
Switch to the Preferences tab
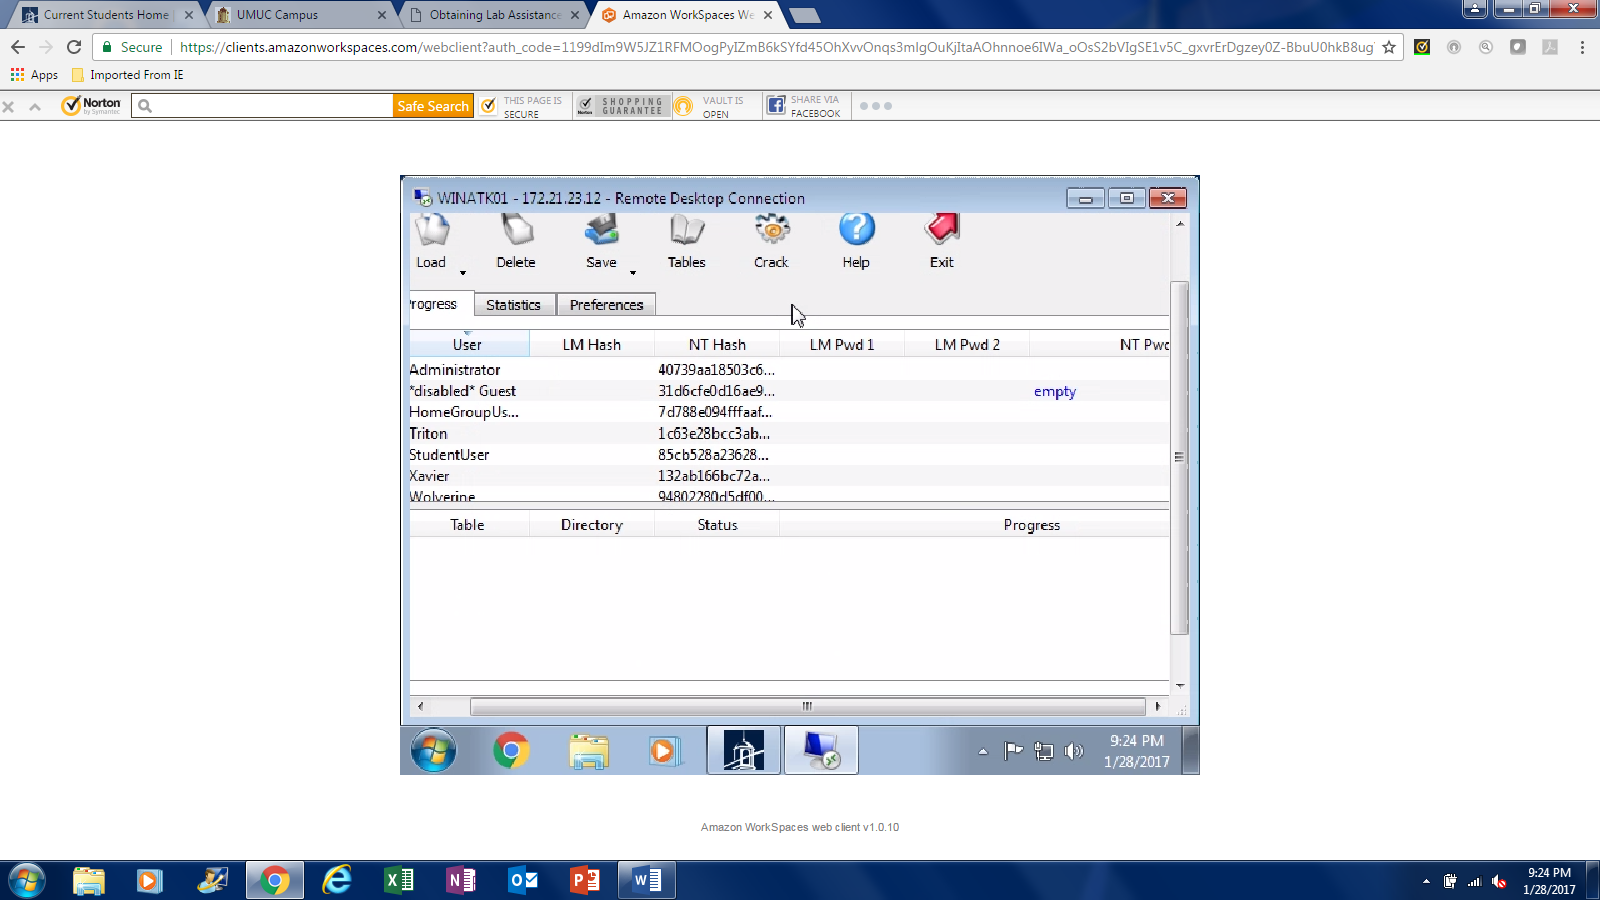606,305
